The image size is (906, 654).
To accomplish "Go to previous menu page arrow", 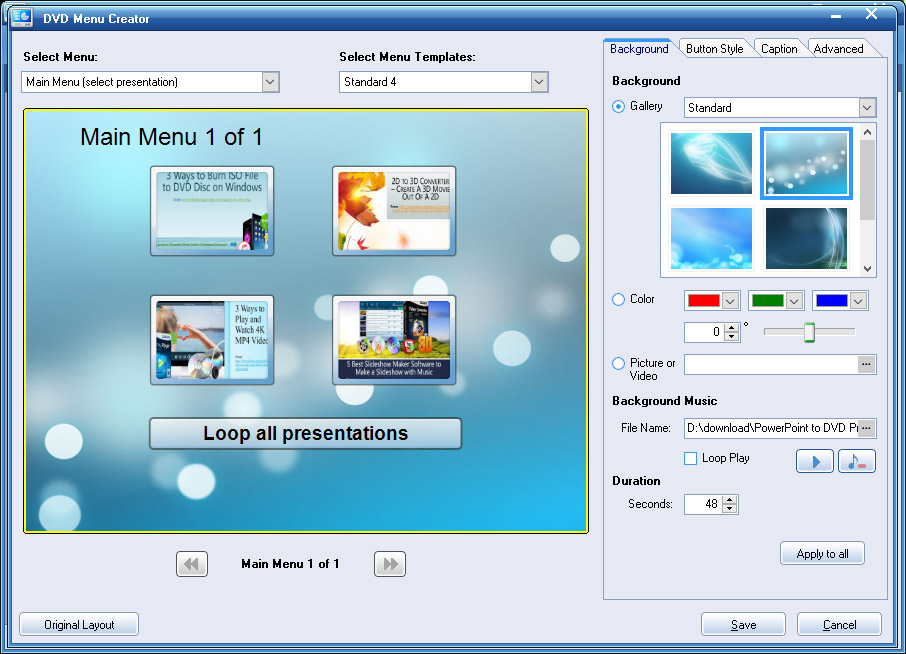I will 192,564.
